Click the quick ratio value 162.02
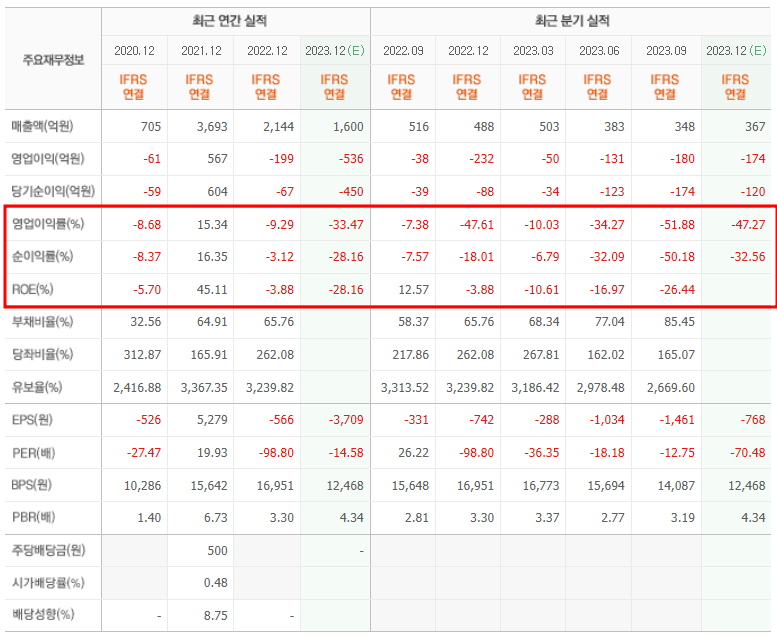Screen dimensions: 777x638 607,355
